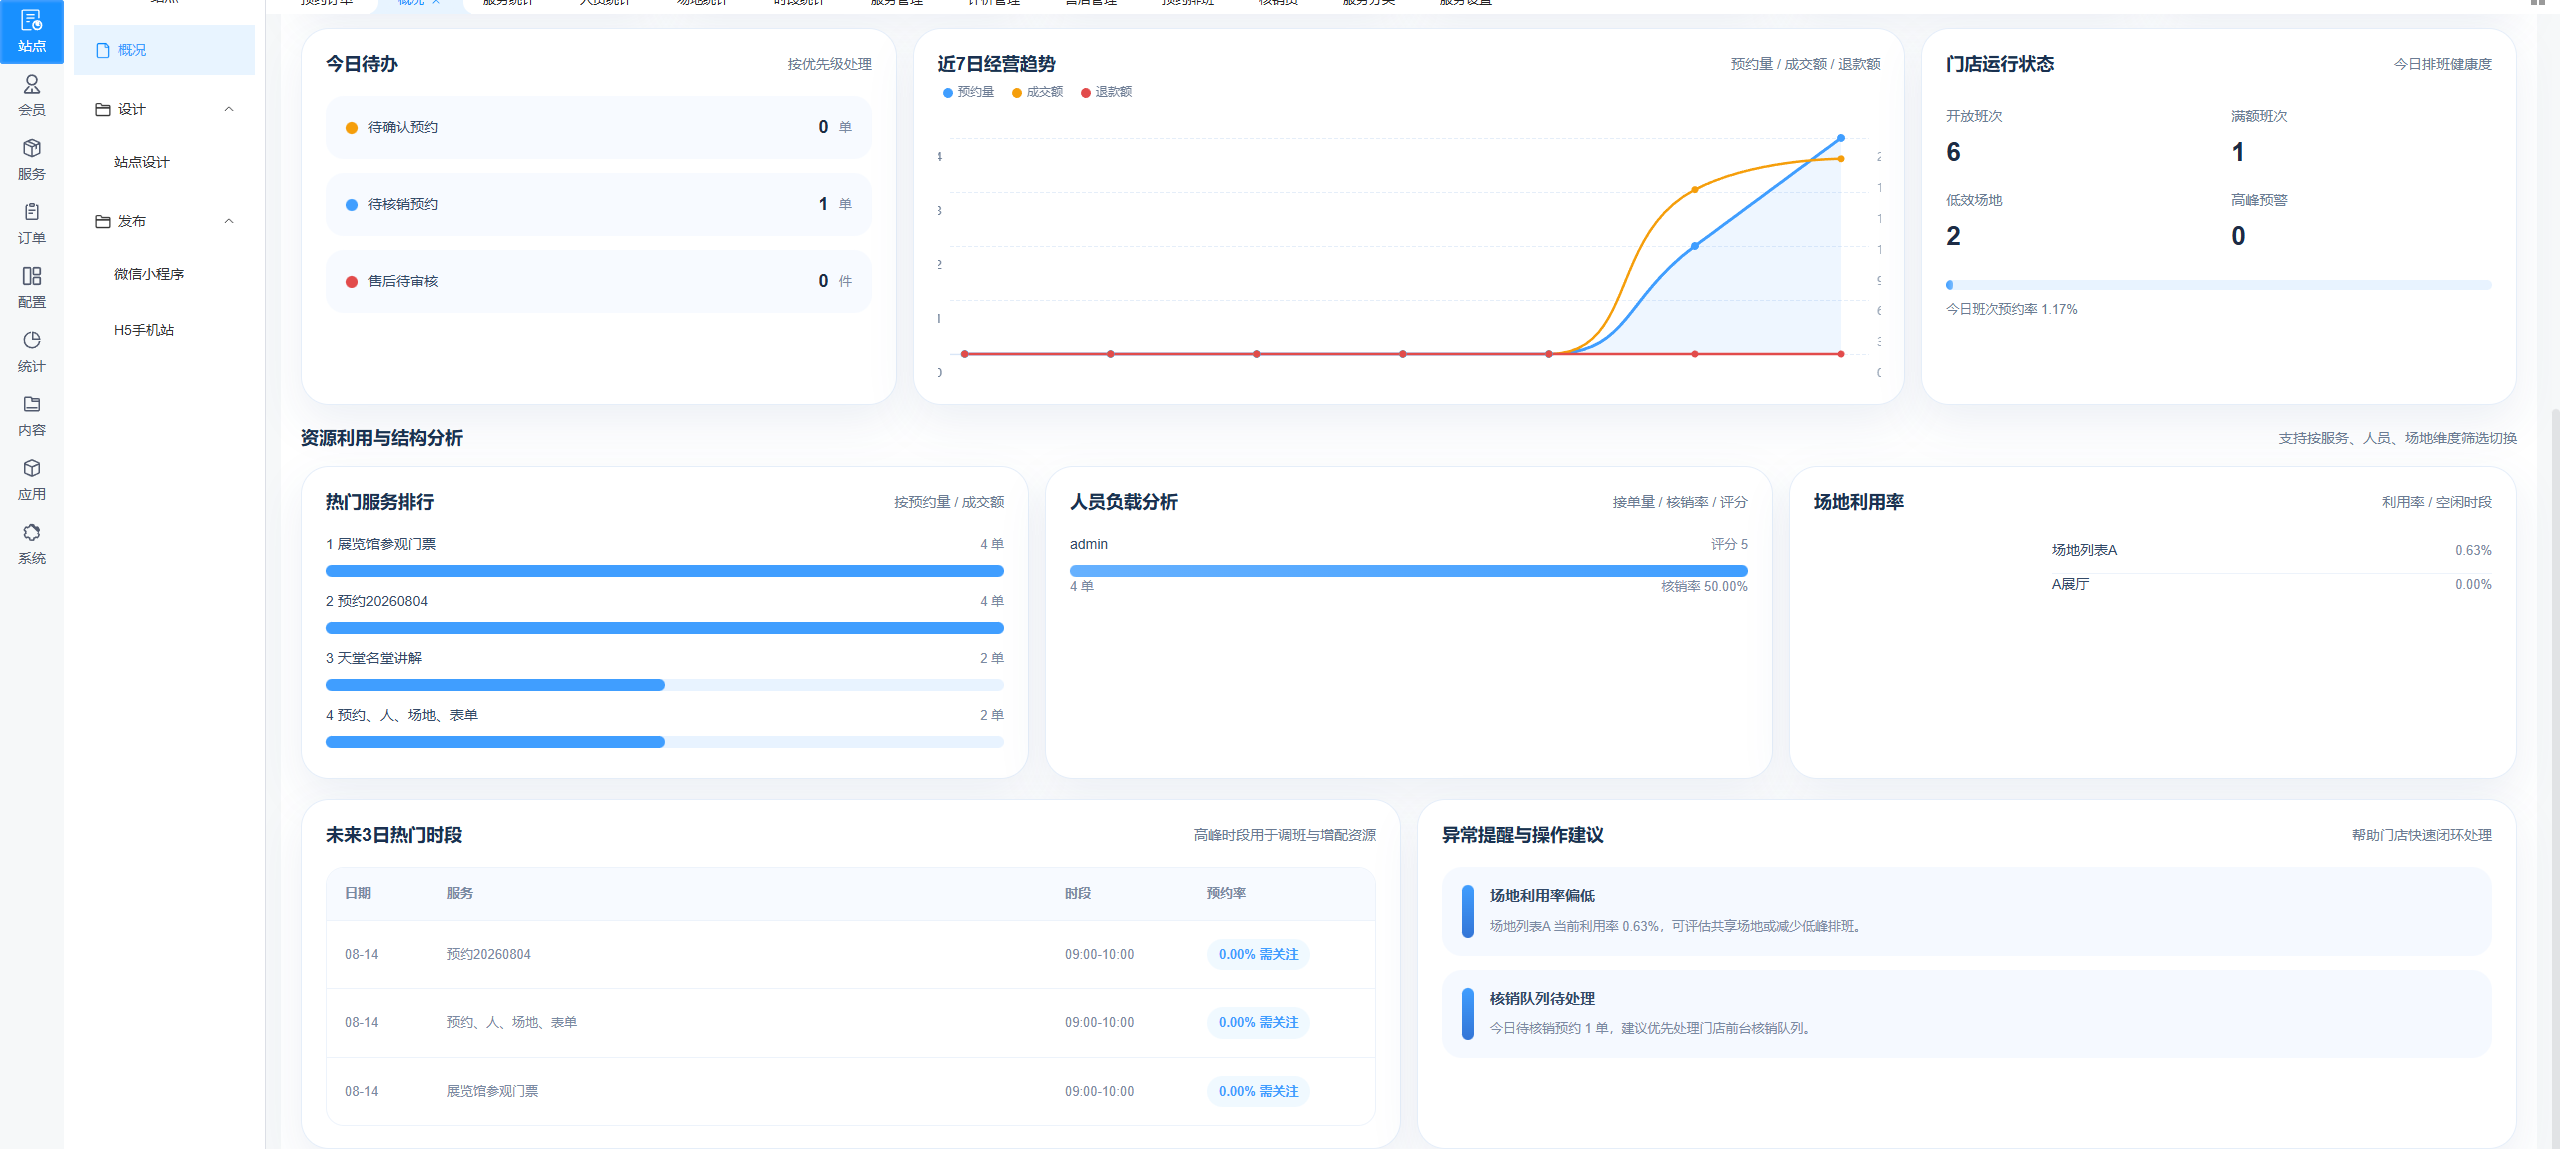
Task: Select the A展厅 utilization row
Action: tap(2271, 584)
